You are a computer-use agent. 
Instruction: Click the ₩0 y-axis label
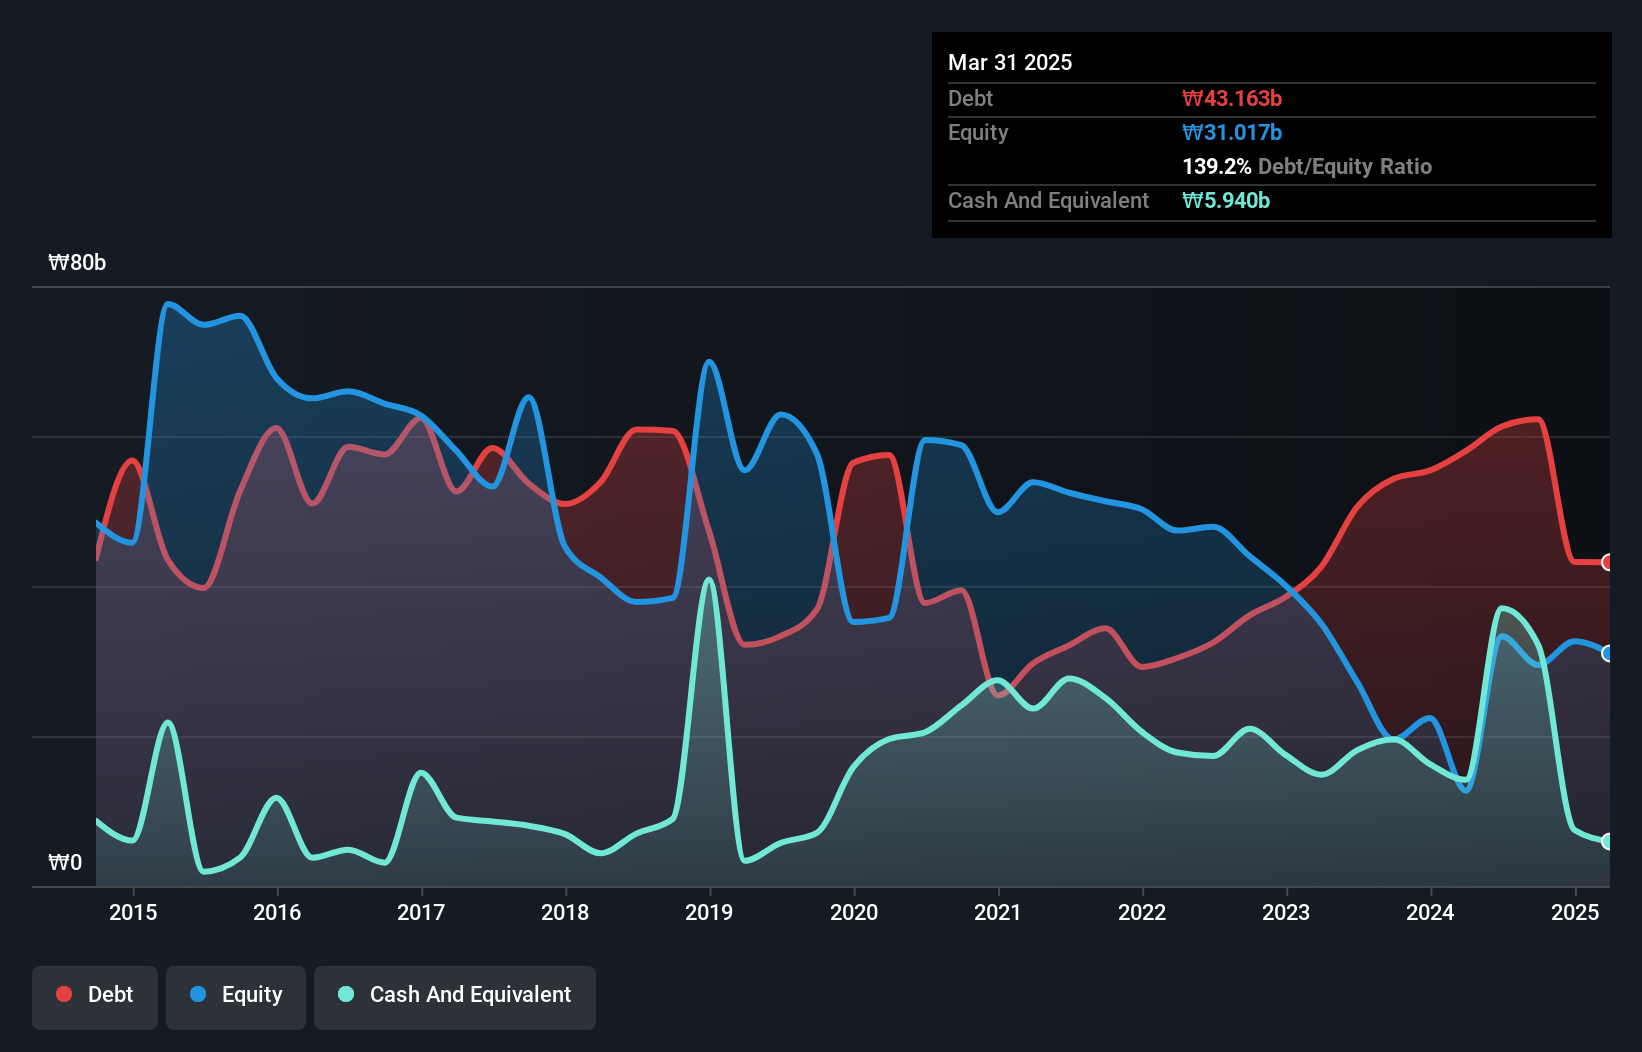tap(65, 862)
